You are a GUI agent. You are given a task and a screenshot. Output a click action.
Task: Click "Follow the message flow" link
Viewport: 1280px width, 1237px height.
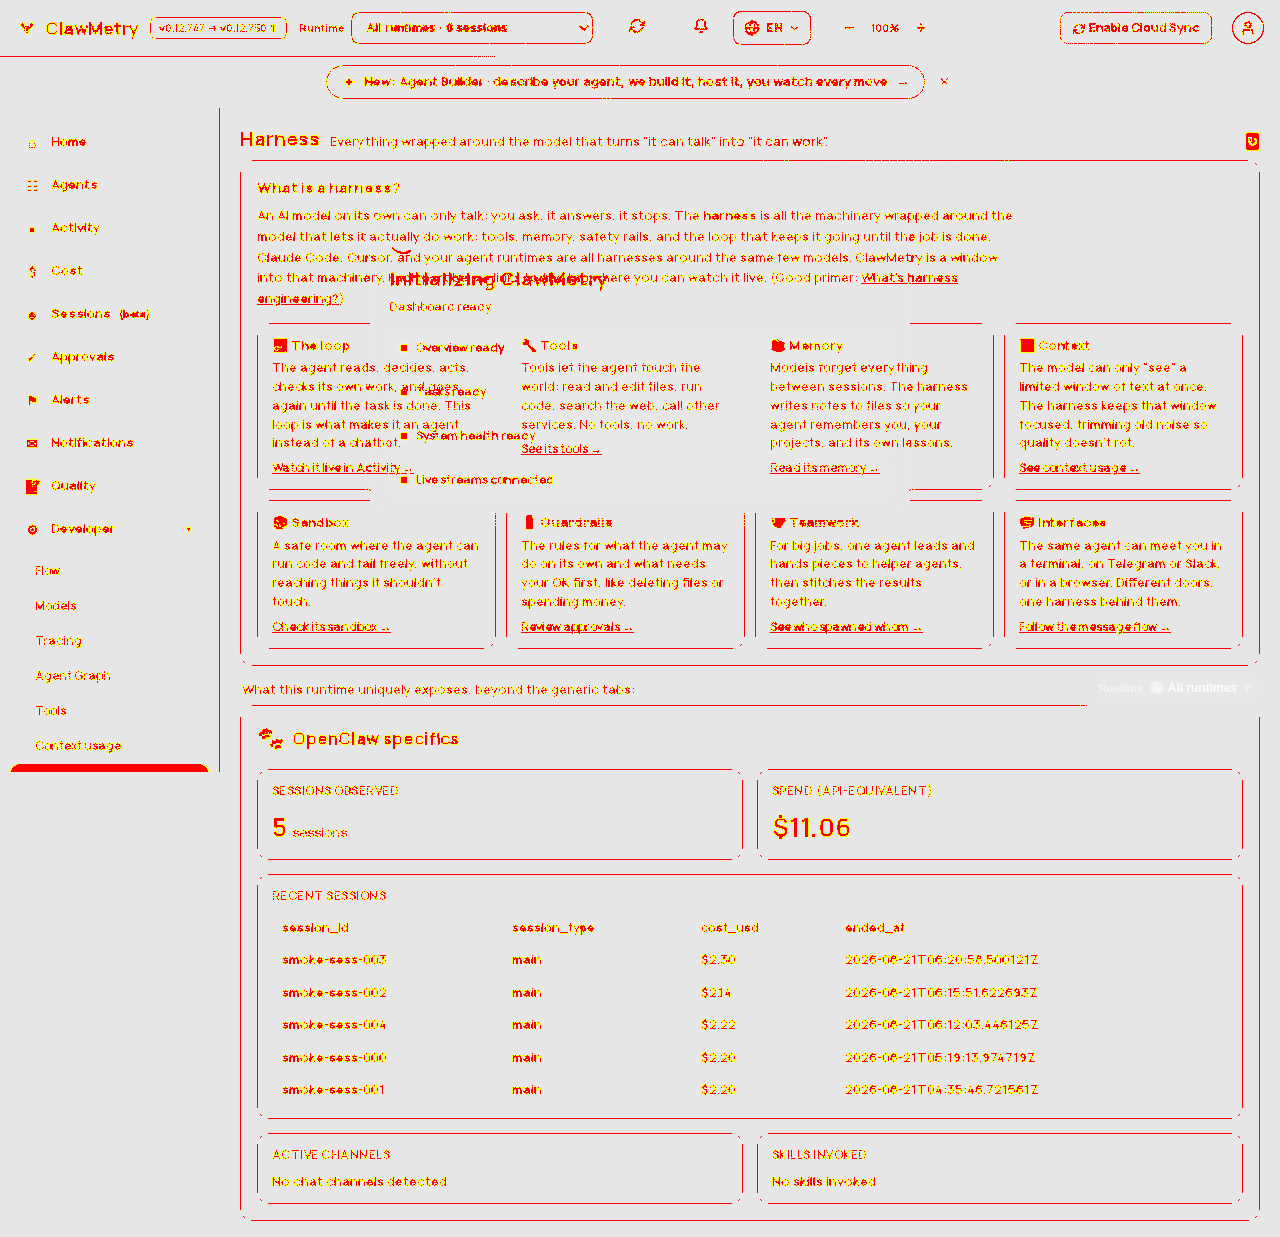(1095, 627)
